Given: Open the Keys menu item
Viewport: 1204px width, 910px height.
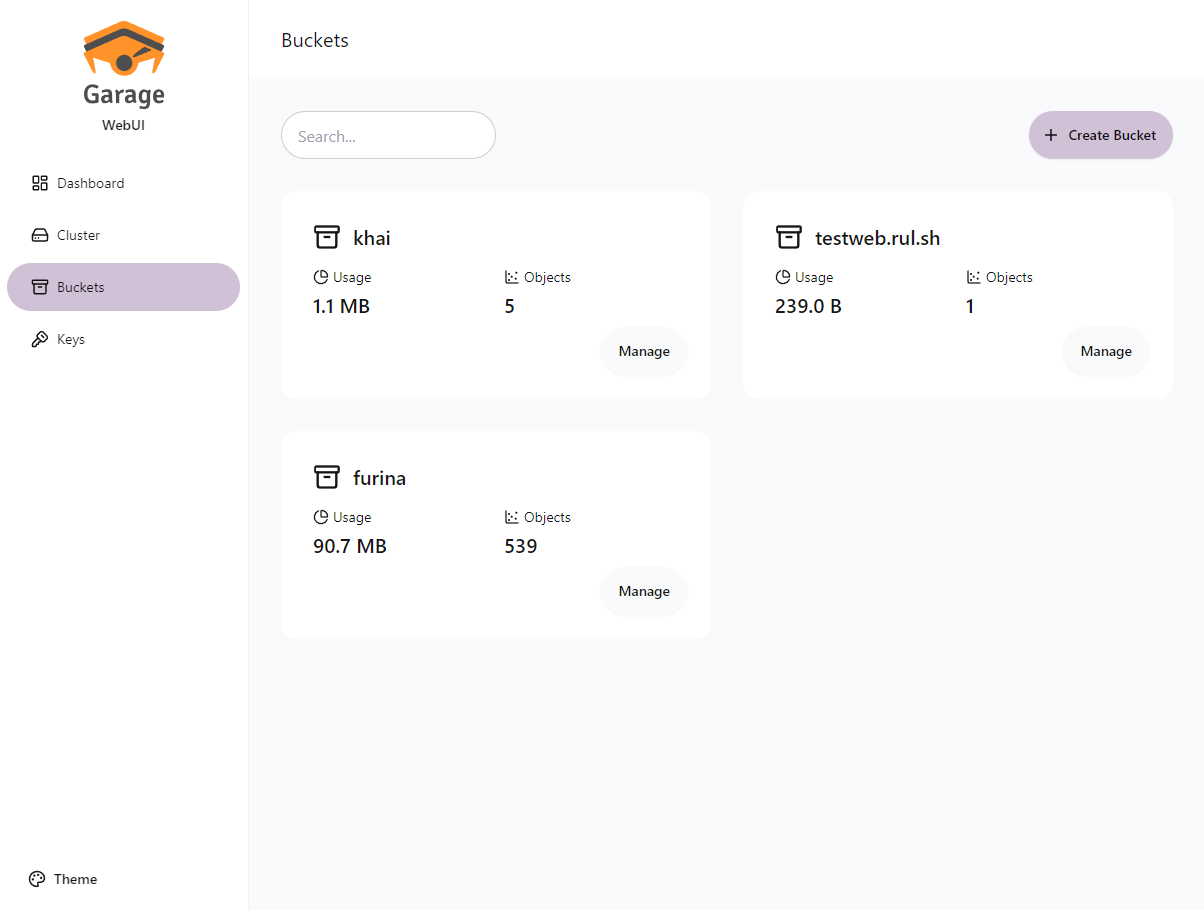Looking at the screenshot, I should (70, 339).
